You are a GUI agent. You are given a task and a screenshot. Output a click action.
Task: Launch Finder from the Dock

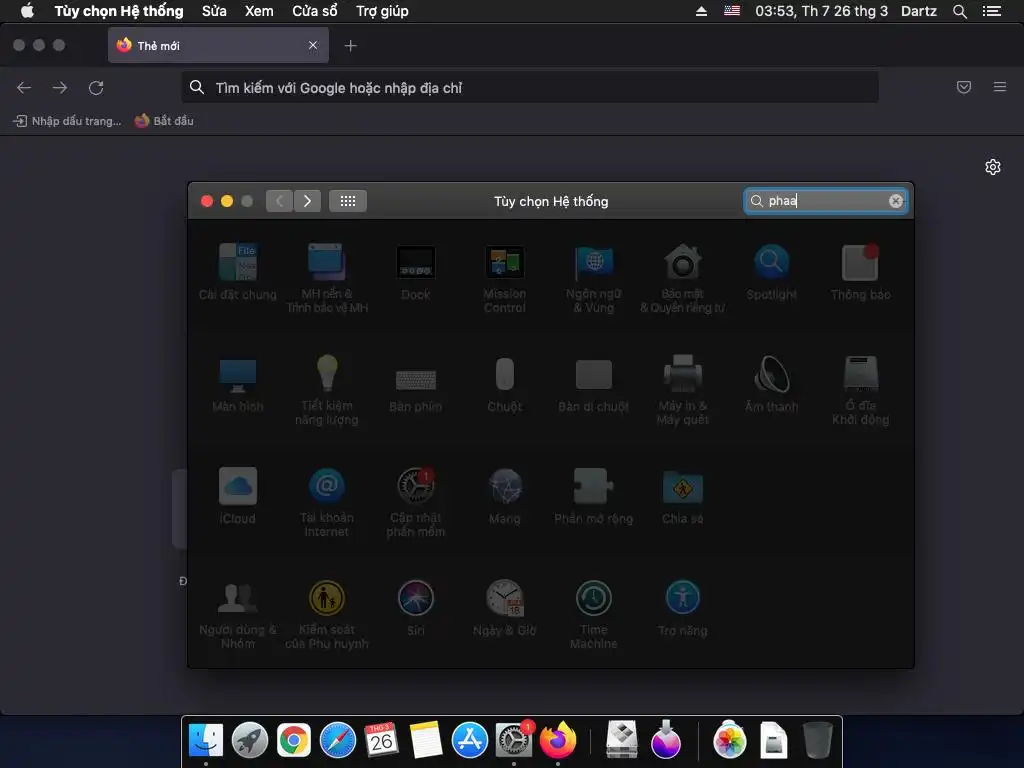(x=206, y=740)
